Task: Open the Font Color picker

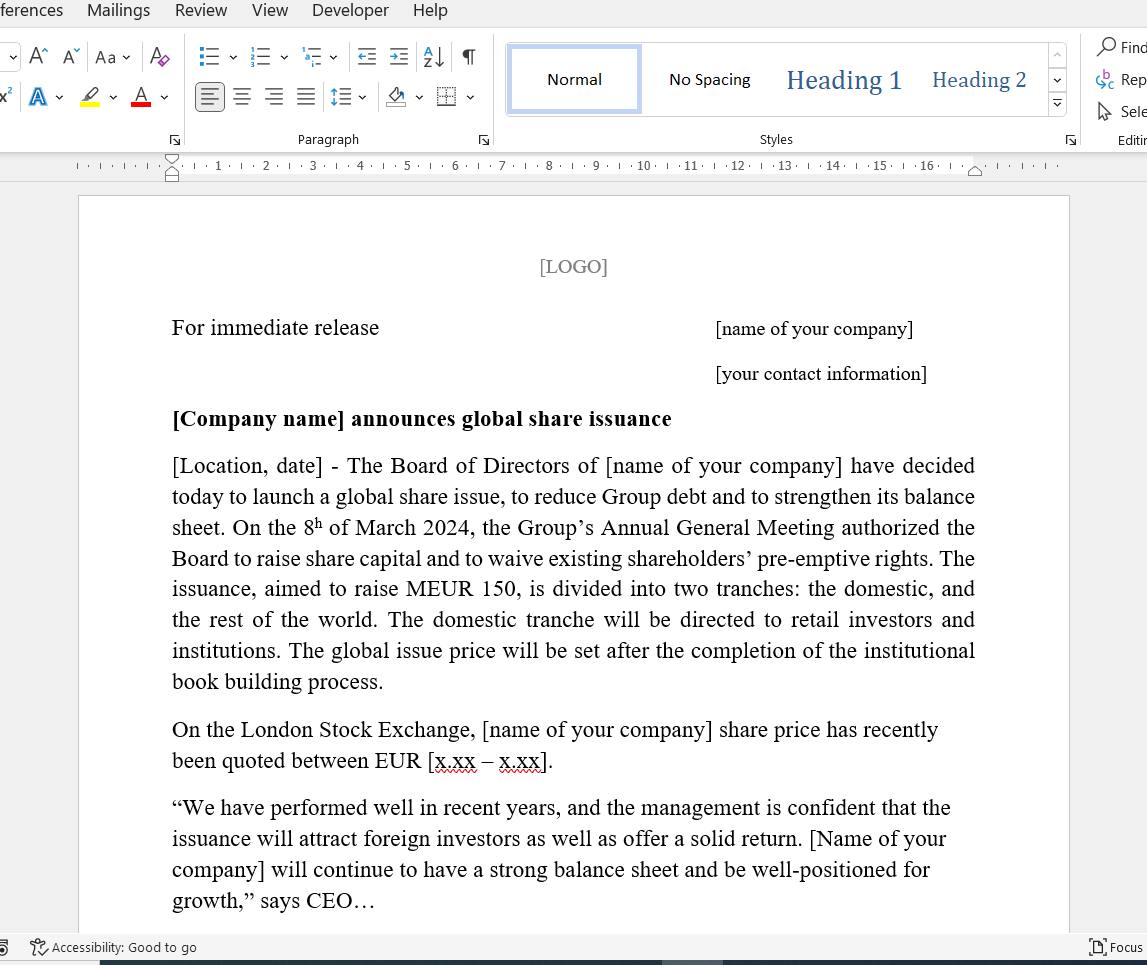Action: (x=163, y=96)
